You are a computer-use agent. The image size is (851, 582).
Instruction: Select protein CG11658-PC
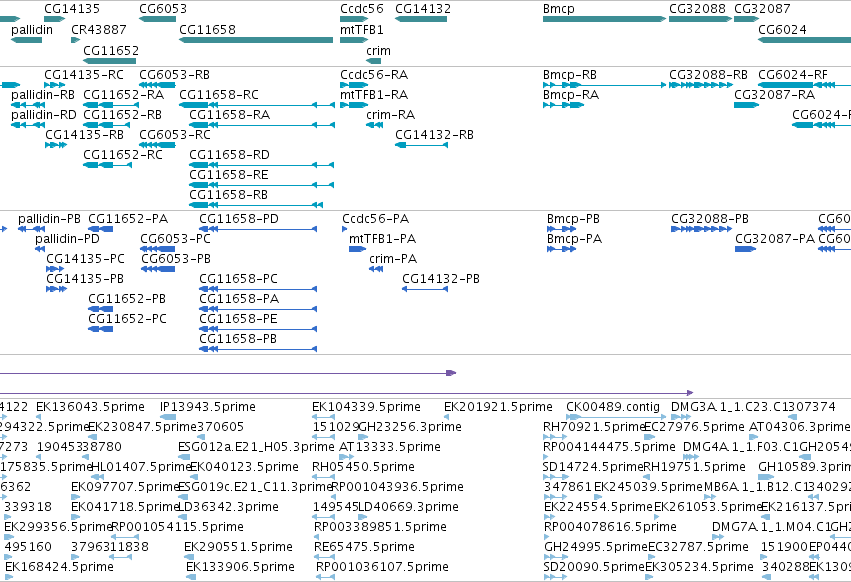tap(258, 289)
